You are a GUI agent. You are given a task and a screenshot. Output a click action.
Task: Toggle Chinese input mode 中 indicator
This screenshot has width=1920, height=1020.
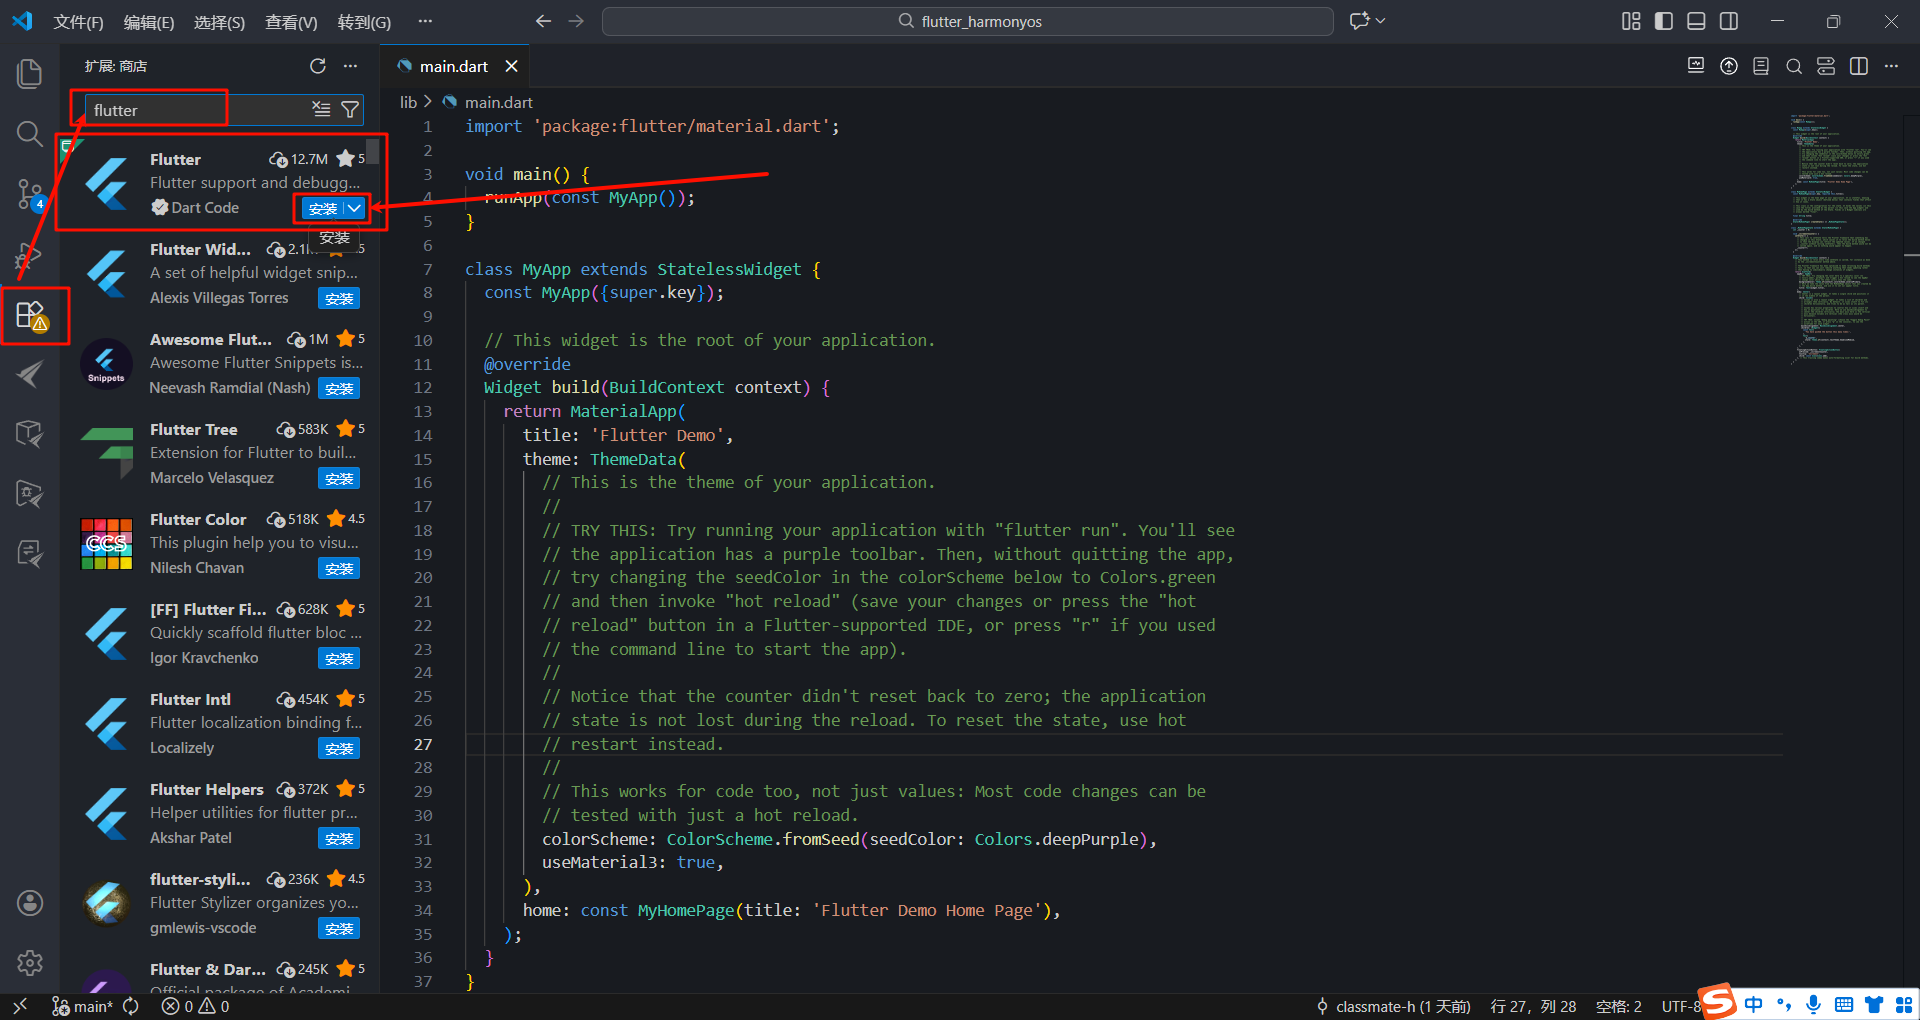(x=1754, y=1004)
